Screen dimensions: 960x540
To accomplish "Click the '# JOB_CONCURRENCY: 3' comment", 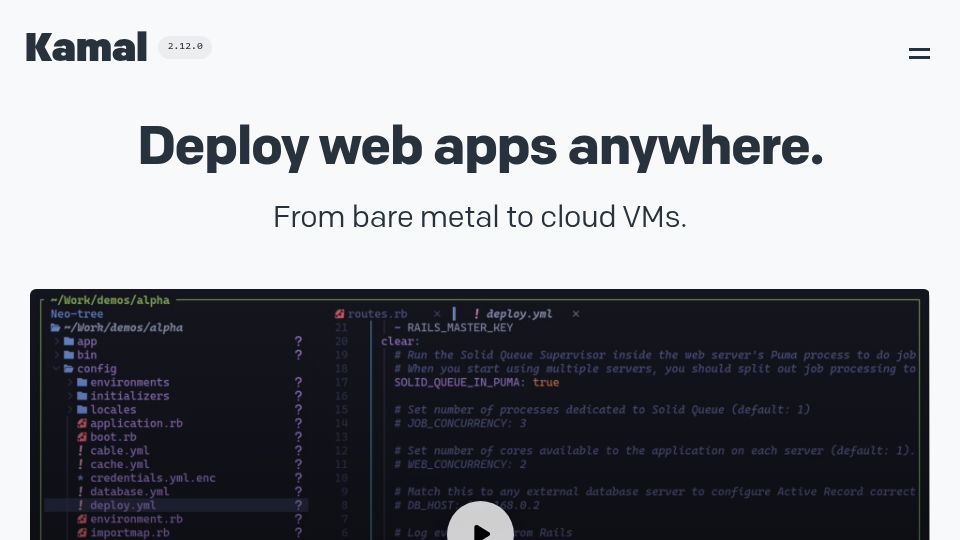I will 460,423.
